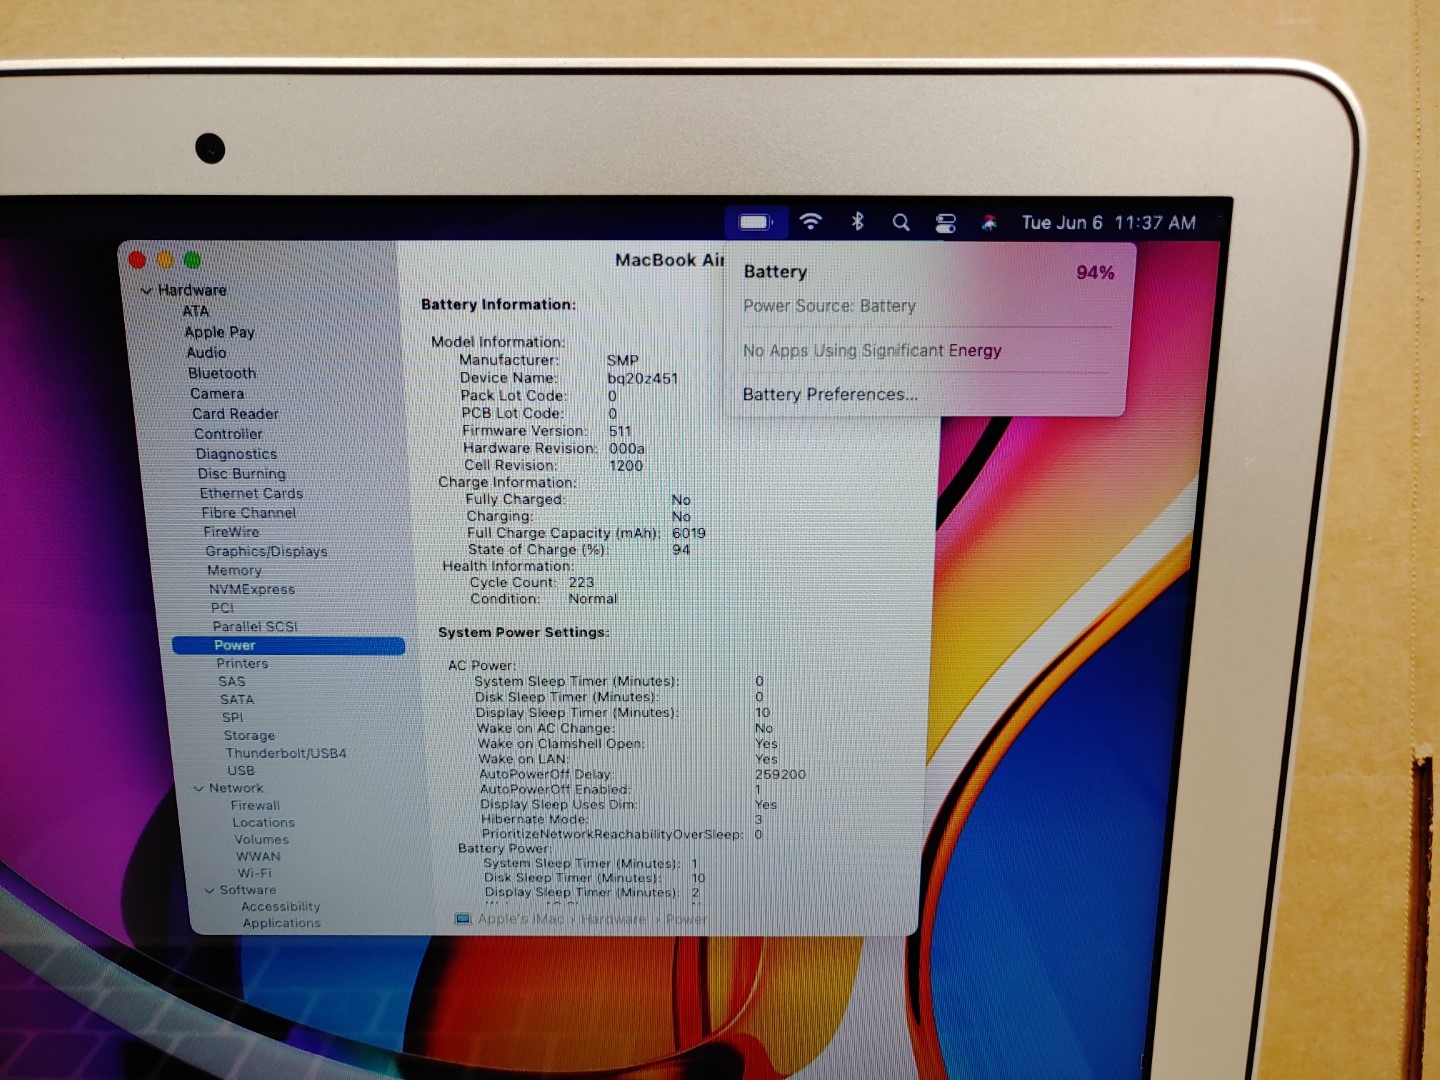This screenshot has width=1440, height=1080.
Task: Select Thunderbolt/USB4 in sidebar
Action: (x=286, y=754)
